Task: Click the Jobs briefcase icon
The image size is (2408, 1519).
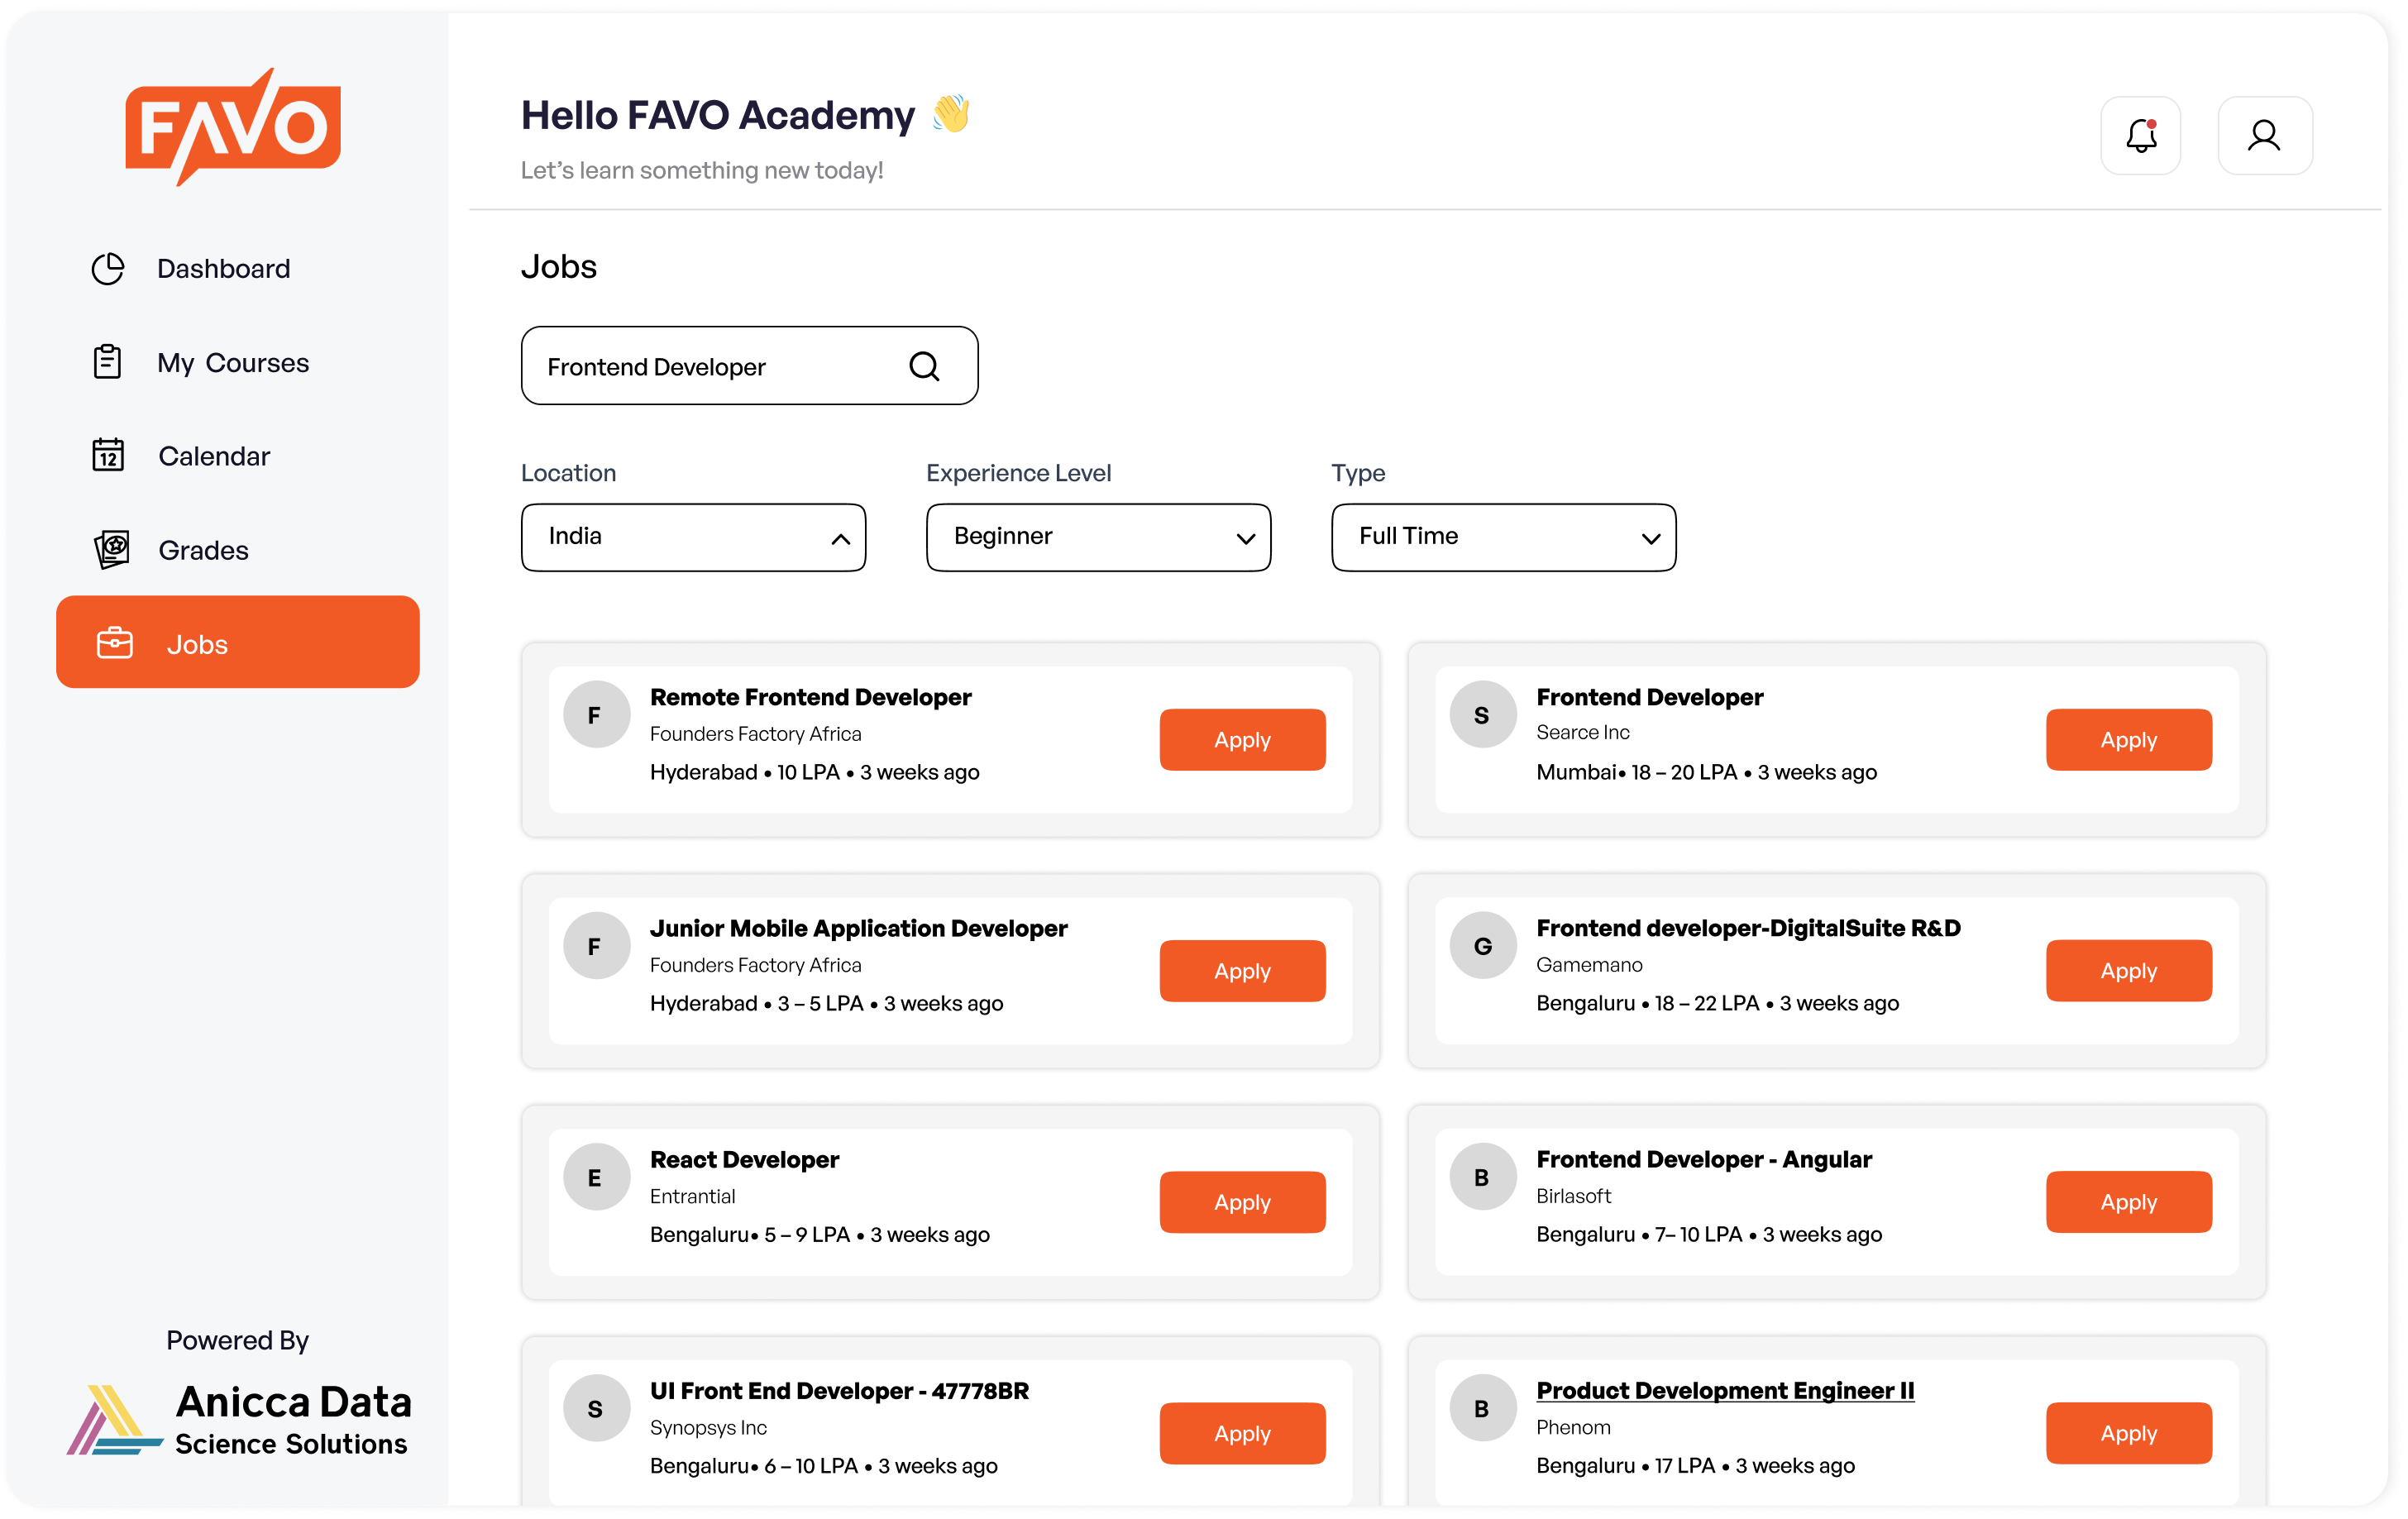Action: pyautogui.click(x=115, y=643)
